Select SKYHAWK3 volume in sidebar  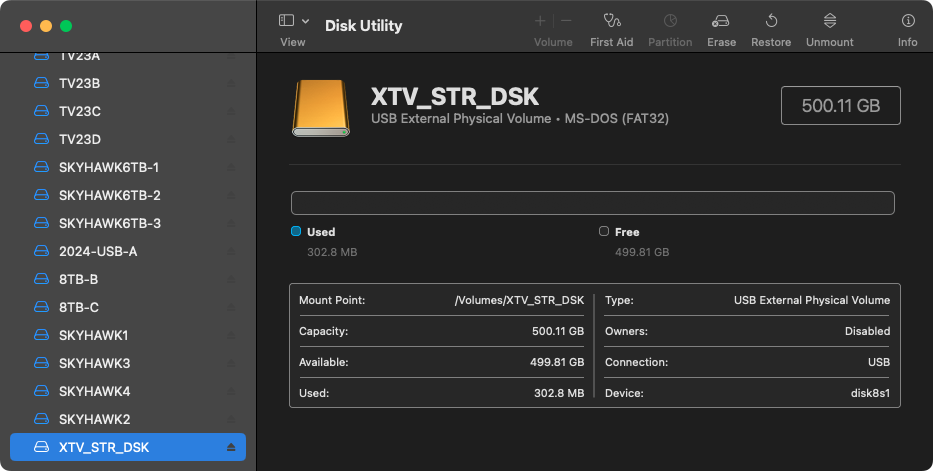(128, 363)
